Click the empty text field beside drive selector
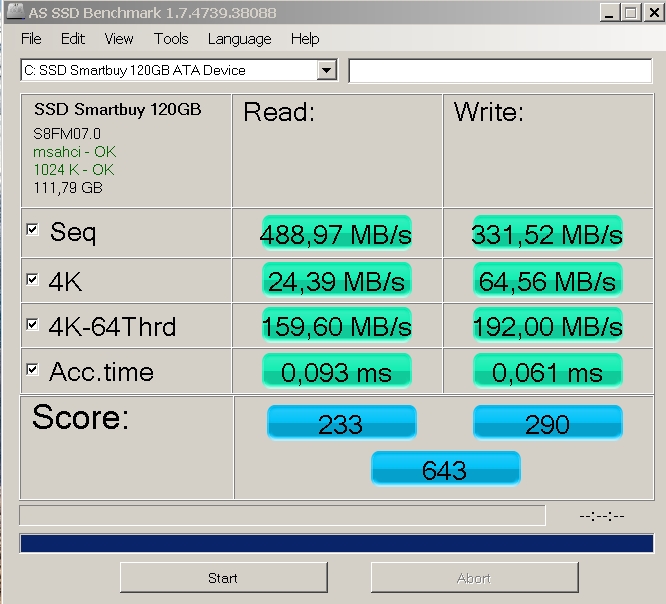Image resolution: width=666 pixels, height=604 pixels. click(x=500, y=71)
